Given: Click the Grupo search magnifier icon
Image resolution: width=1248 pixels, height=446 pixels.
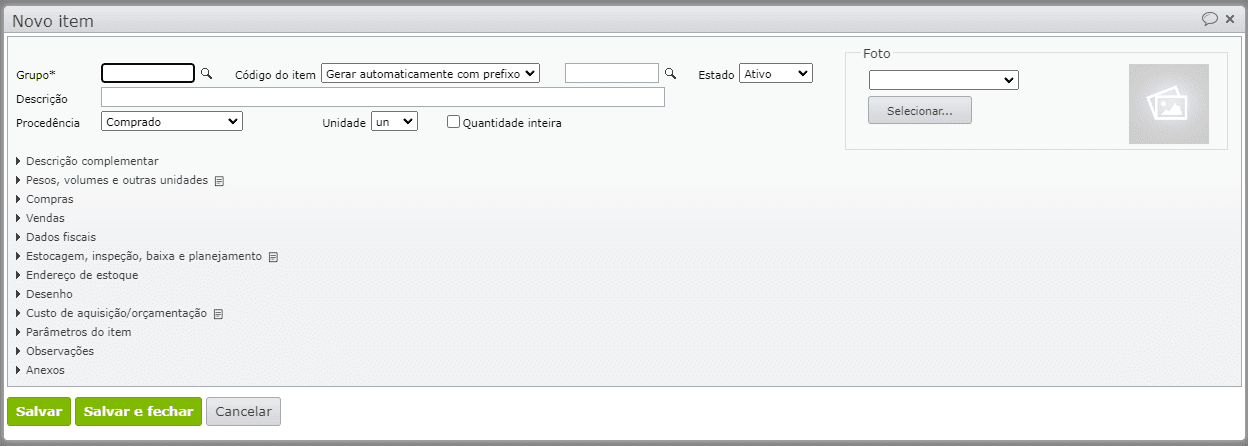Looking at the screenshot, I should point(207,73).
